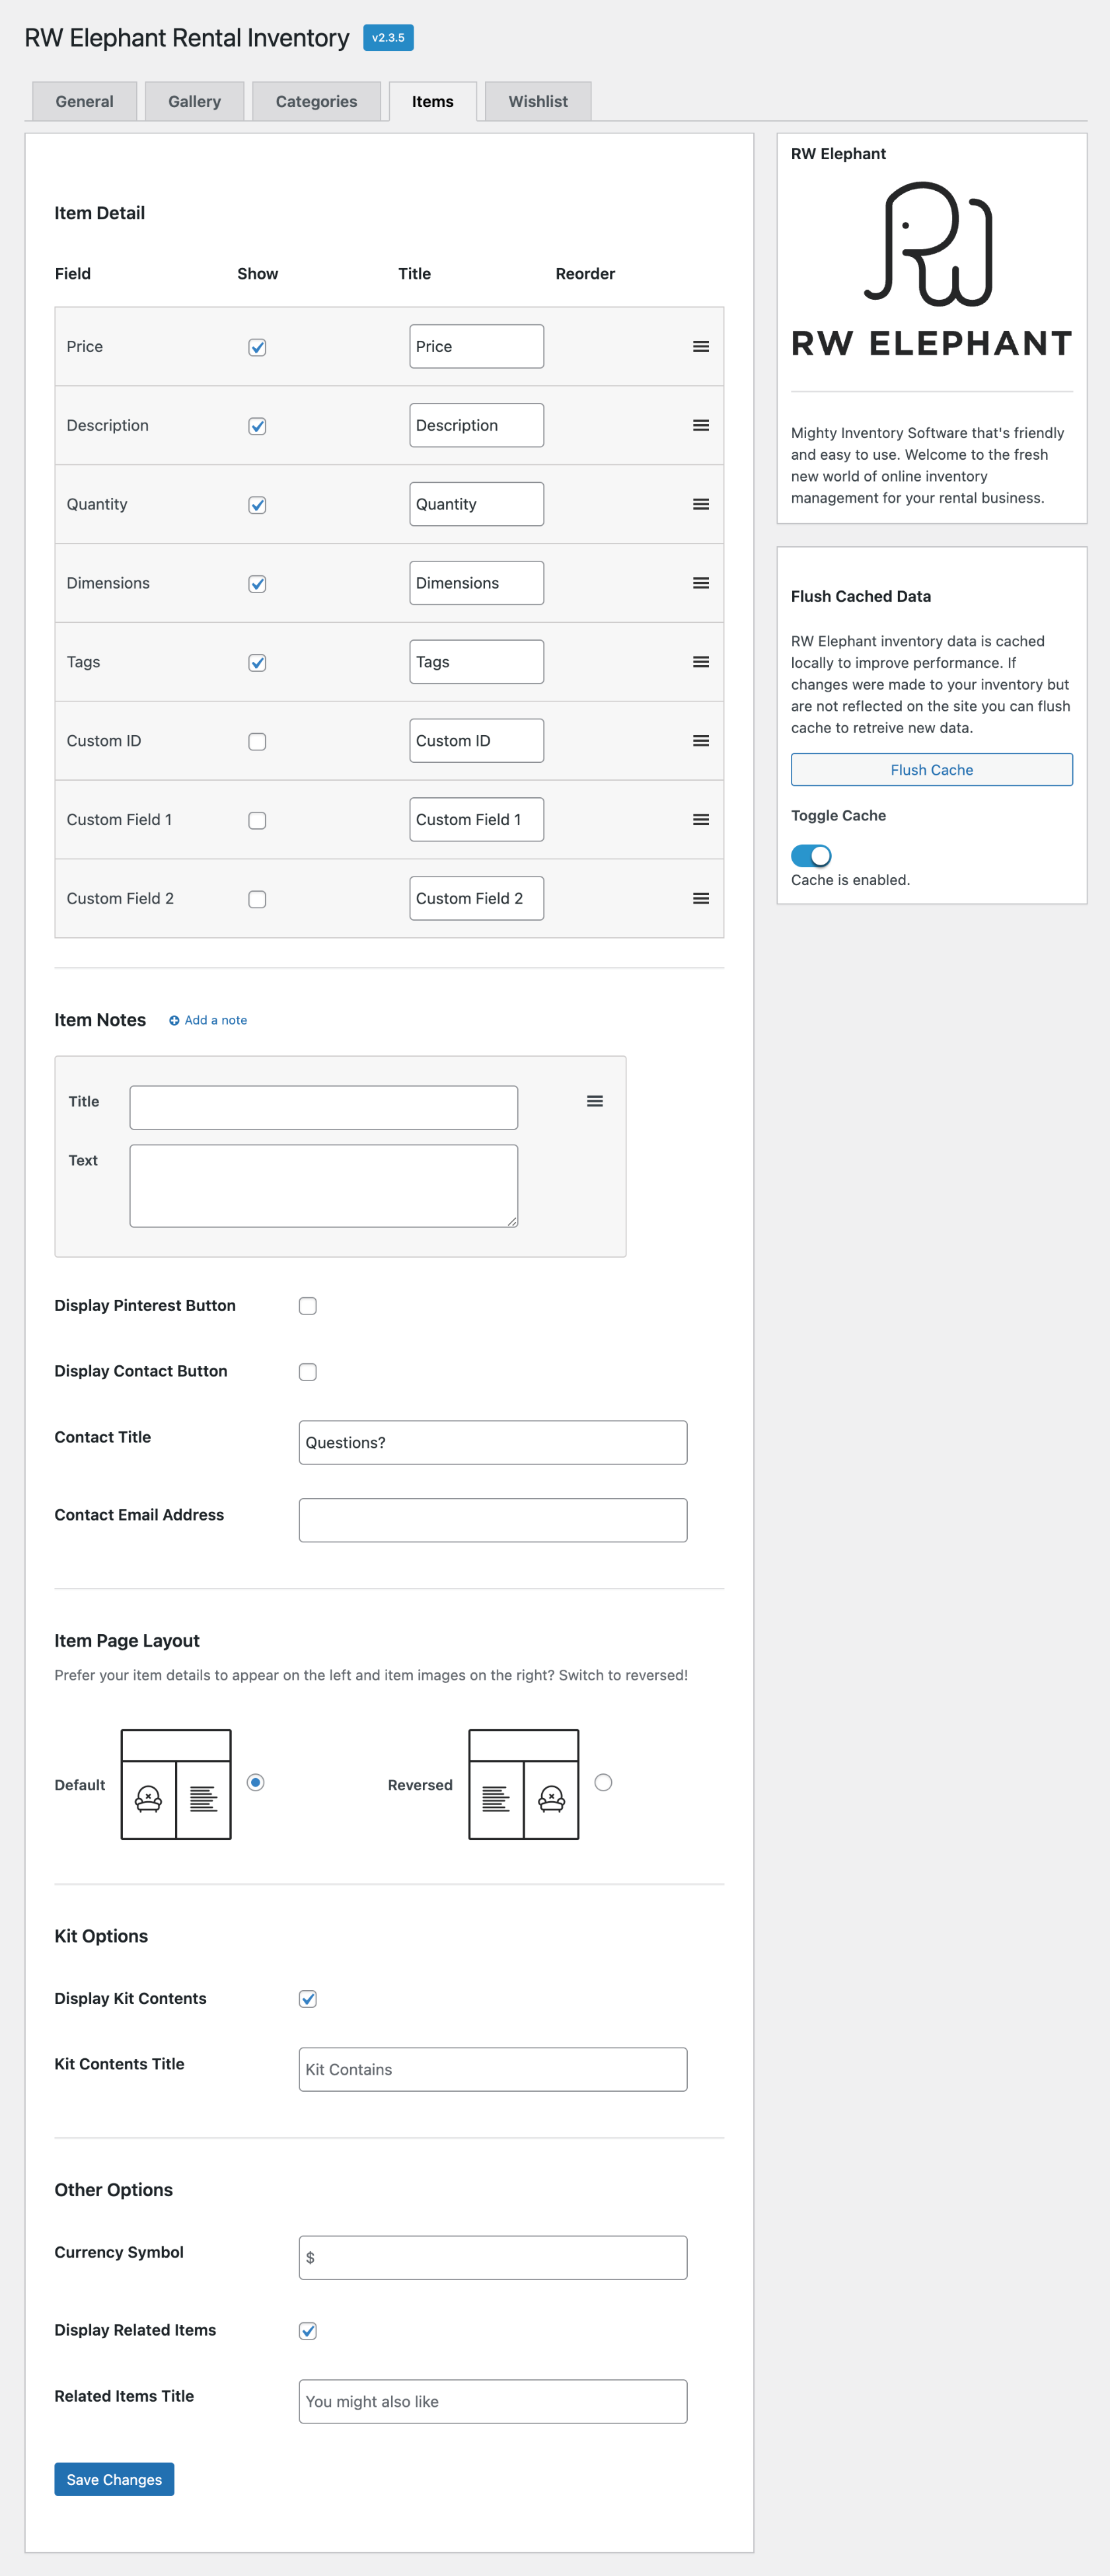1110x2576 pixels.
Task: Grab the reorder handle for the Tags row
Action: click(701, 662)
